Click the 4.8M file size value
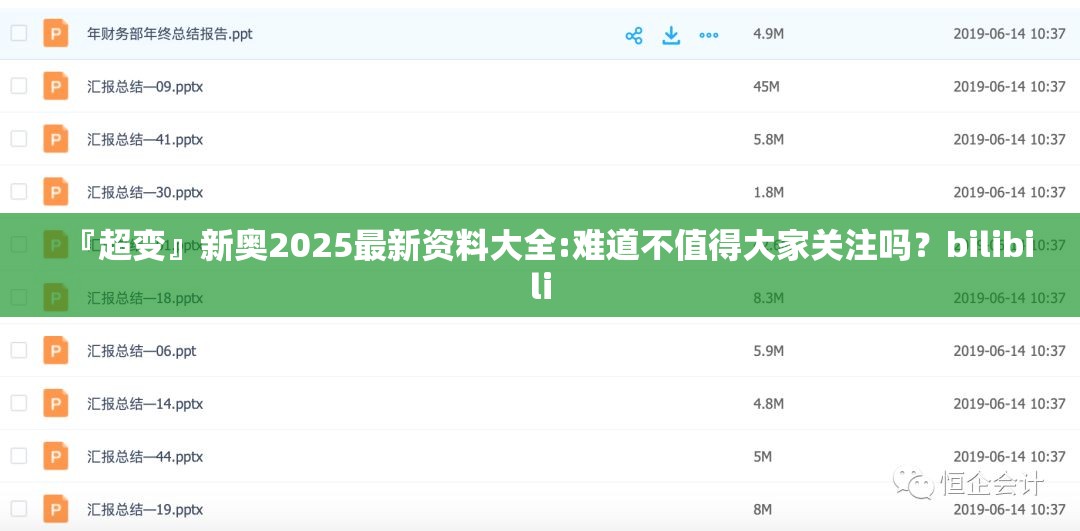This screenshot has width=1080, height=531. 768,404
